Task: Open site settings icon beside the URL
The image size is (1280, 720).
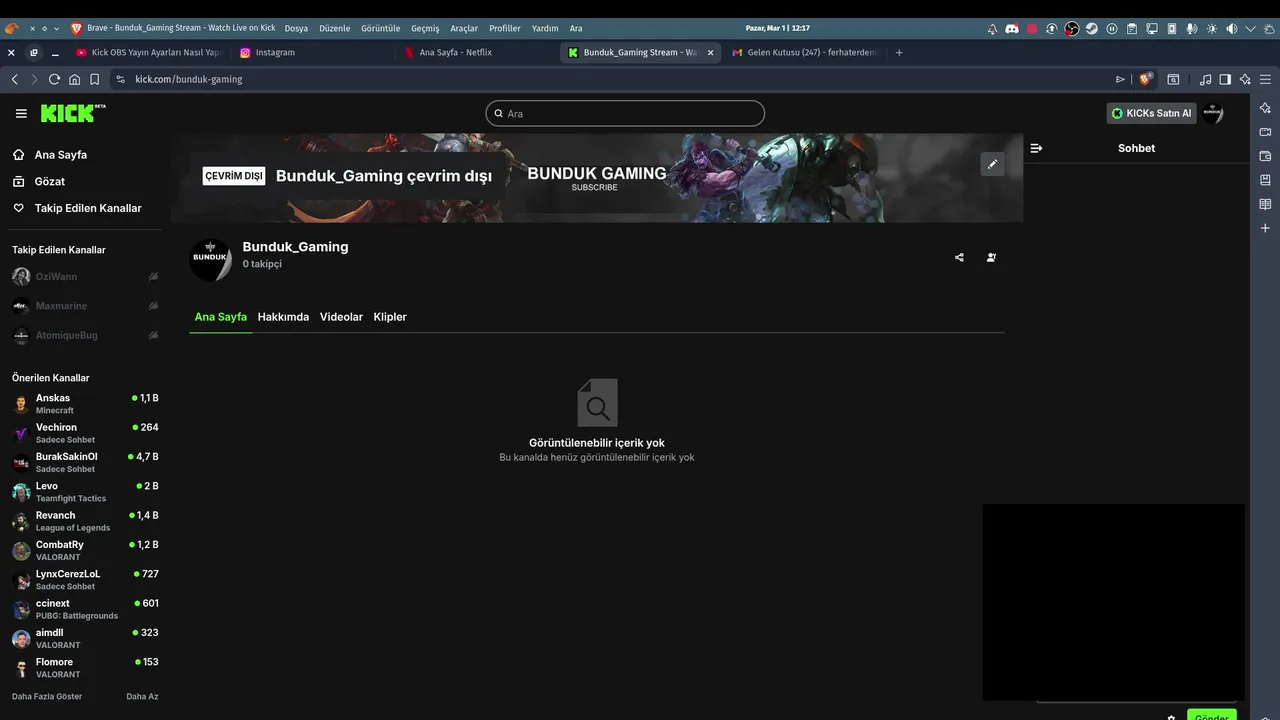Action: click(x=120, y=79)
